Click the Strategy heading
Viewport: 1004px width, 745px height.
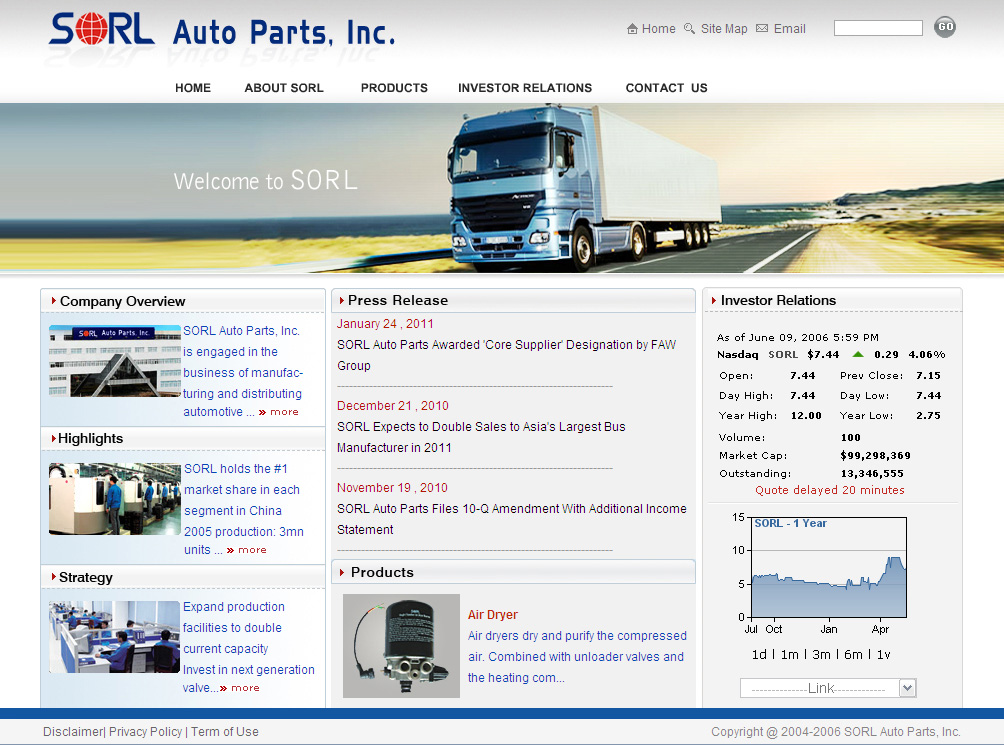pos(86,577)
